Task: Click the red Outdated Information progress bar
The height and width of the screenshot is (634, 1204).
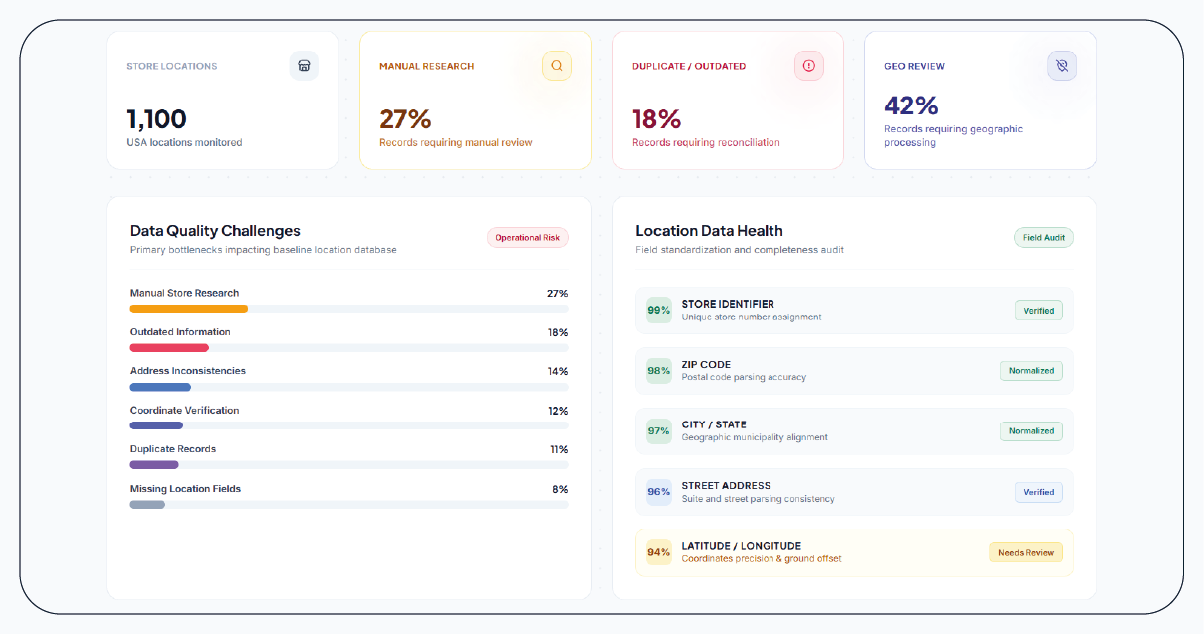Action: pos(169,348)
